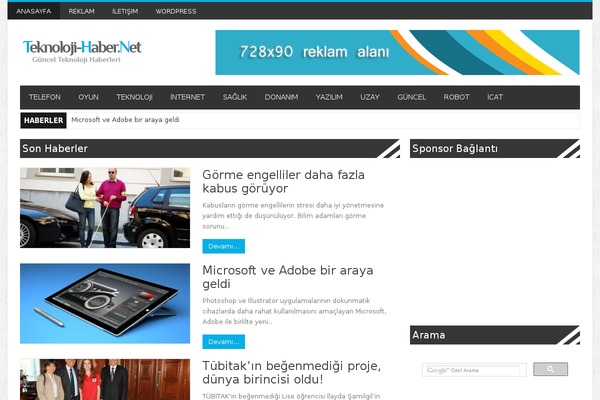Open ticker headline Microsoft ve Adobe bir araya geldi

point(126,120)
